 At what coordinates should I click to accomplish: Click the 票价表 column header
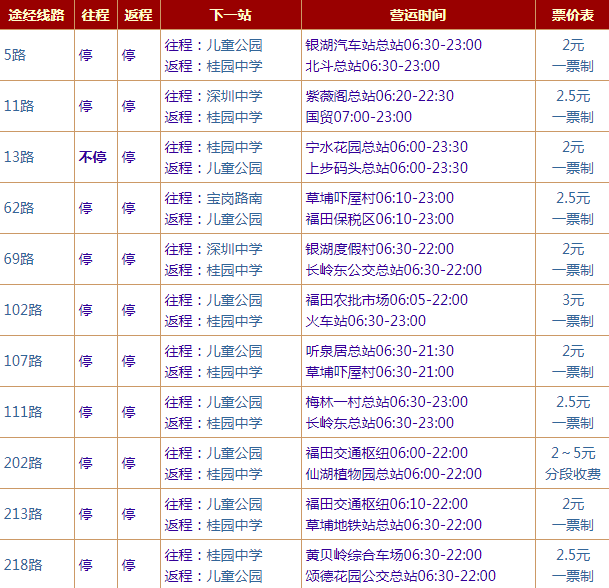click(x=572, y=15)
